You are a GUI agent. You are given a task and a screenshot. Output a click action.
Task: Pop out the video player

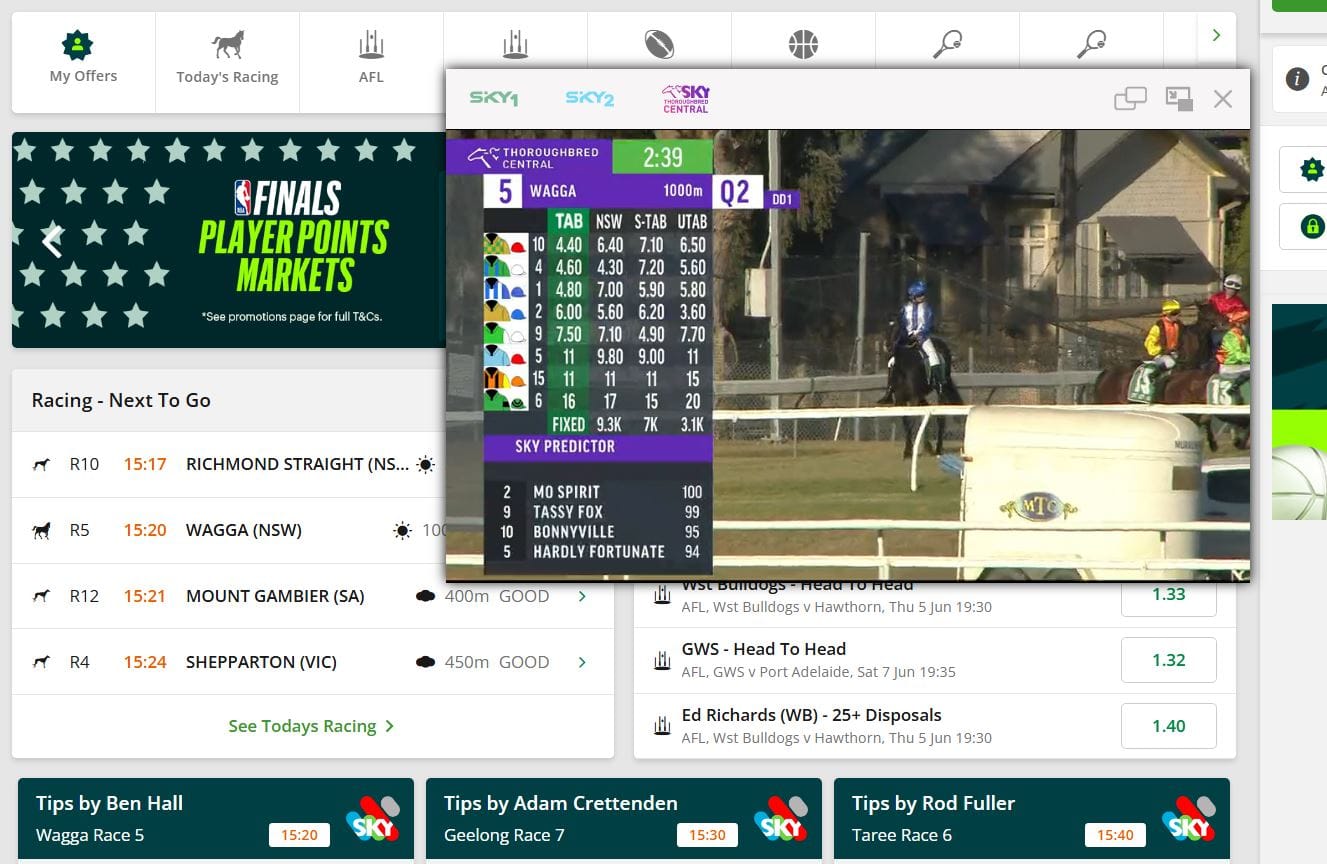coord(1131,98)
